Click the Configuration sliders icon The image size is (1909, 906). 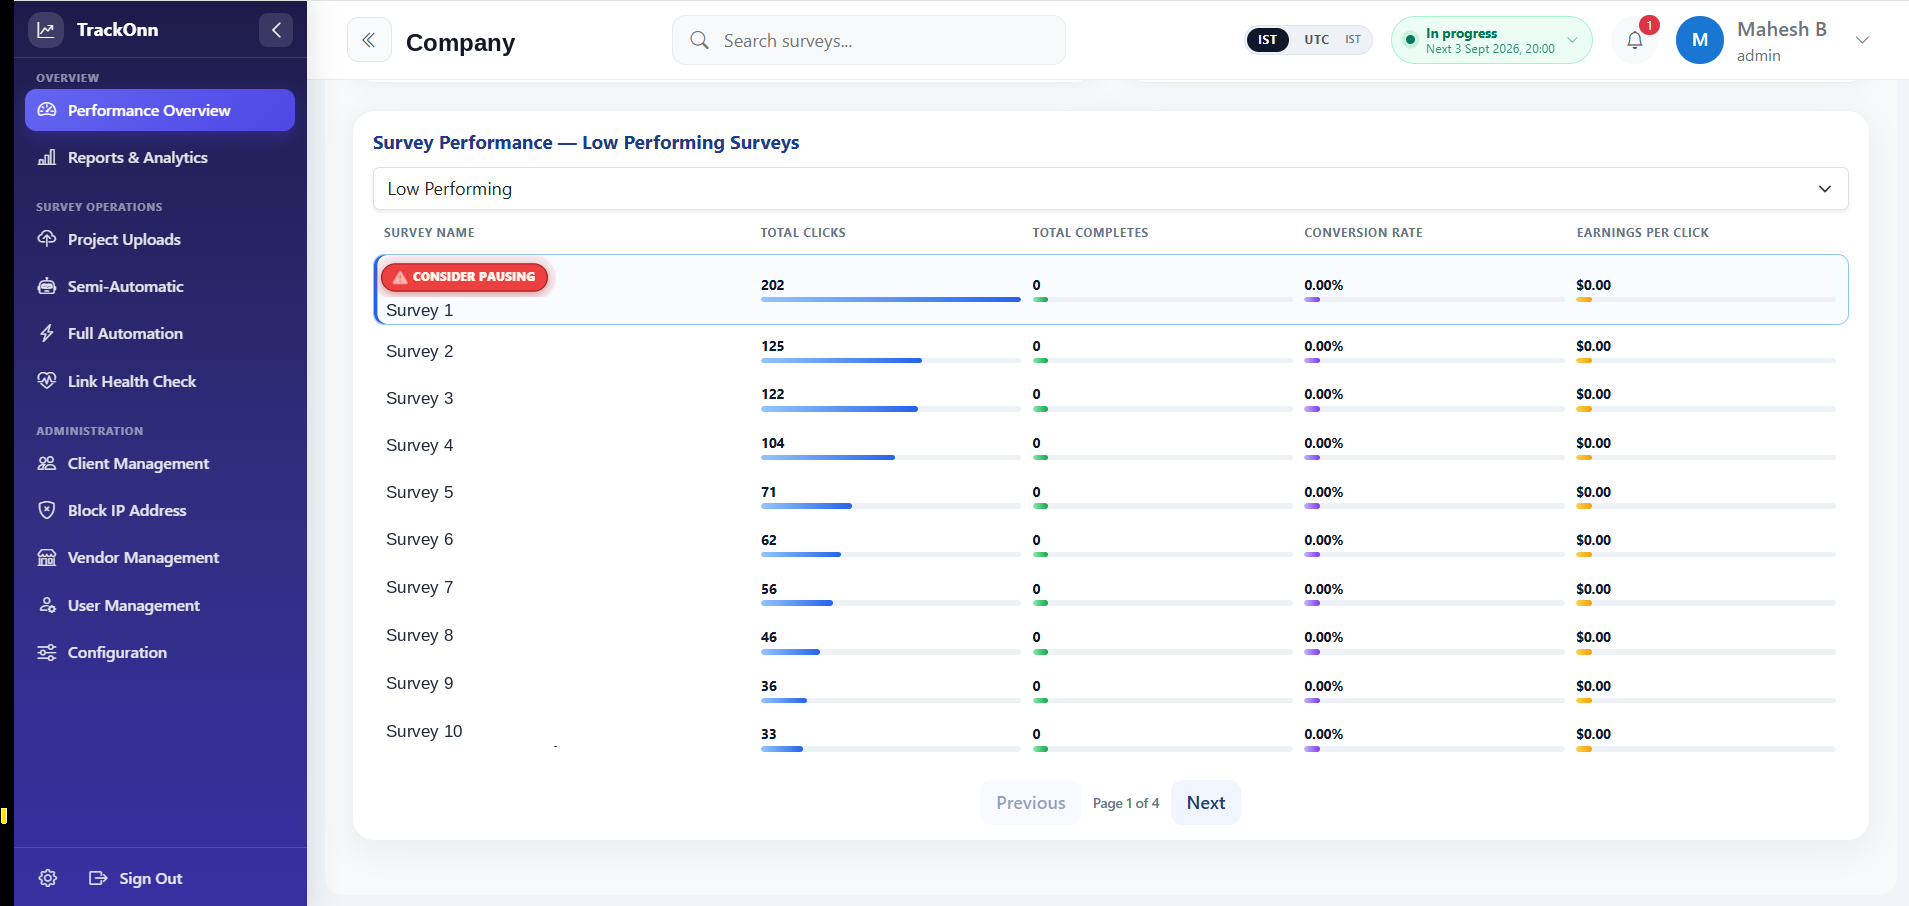tap(47, 652)
